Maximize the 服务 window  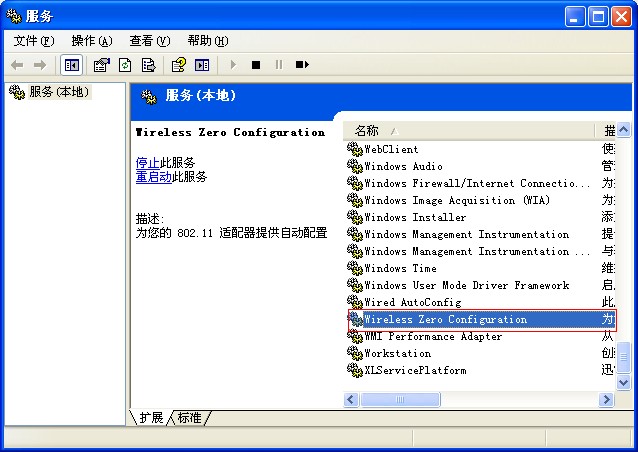(598, 17)
